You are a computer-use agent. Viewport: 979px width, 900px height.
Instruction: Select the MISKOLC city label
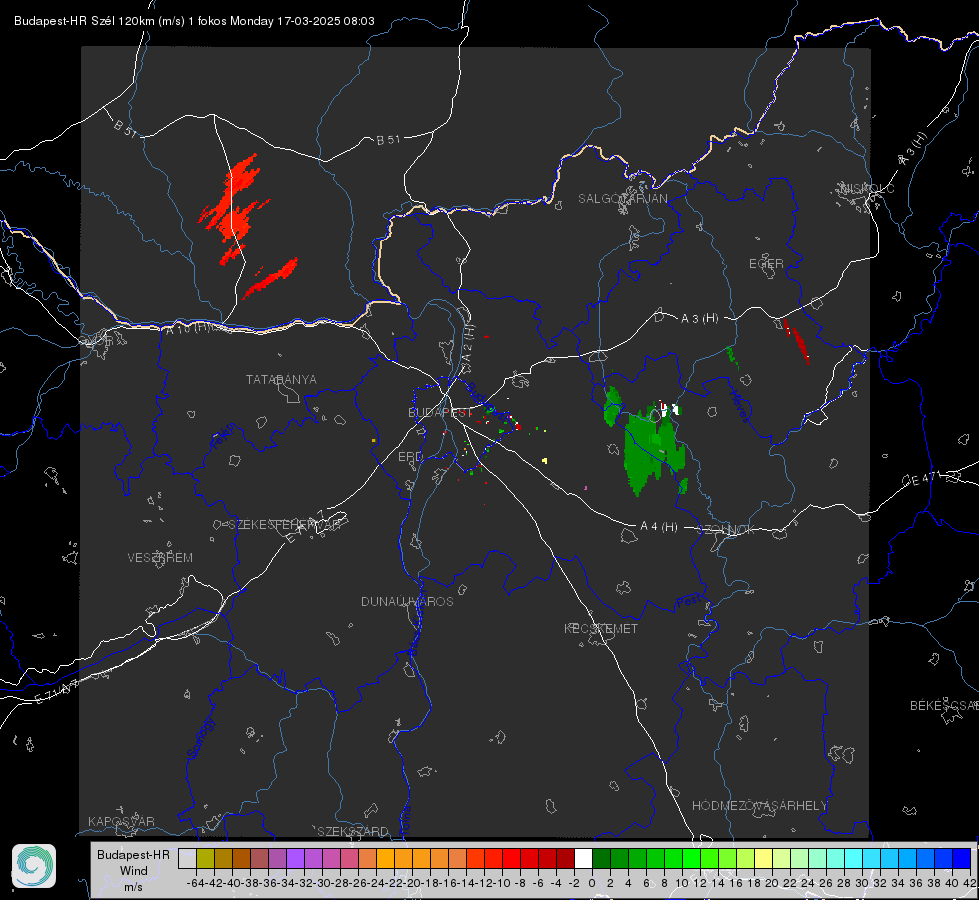pos(867,188)
